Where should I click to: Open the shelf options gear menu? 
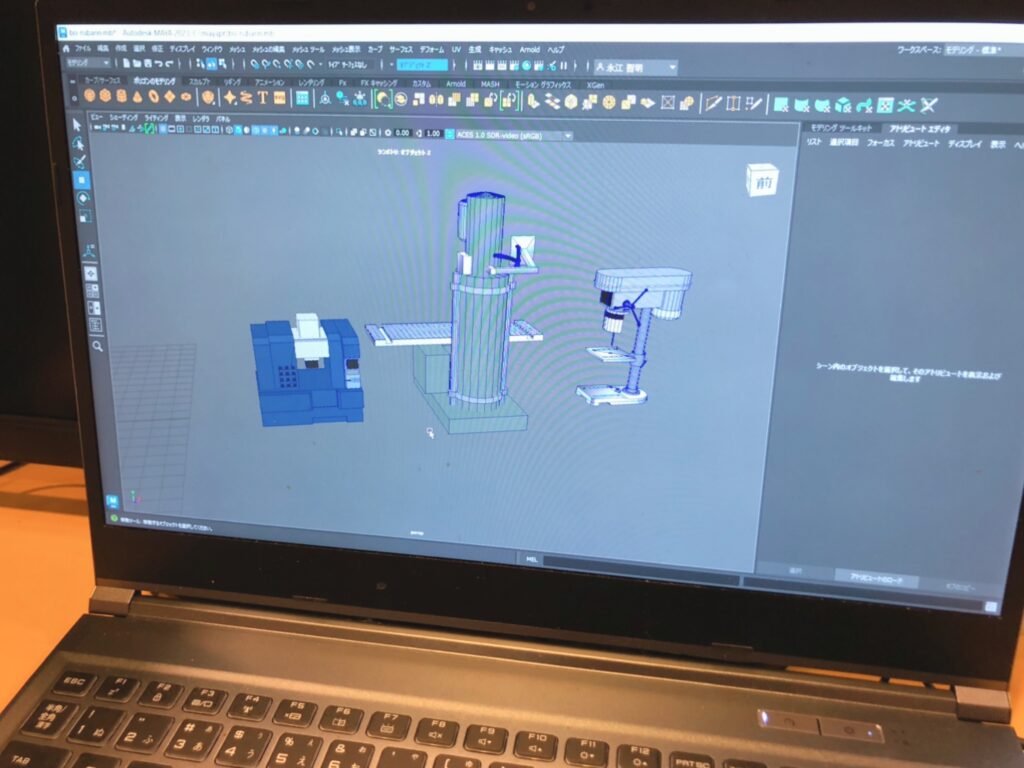coord(74,98)
